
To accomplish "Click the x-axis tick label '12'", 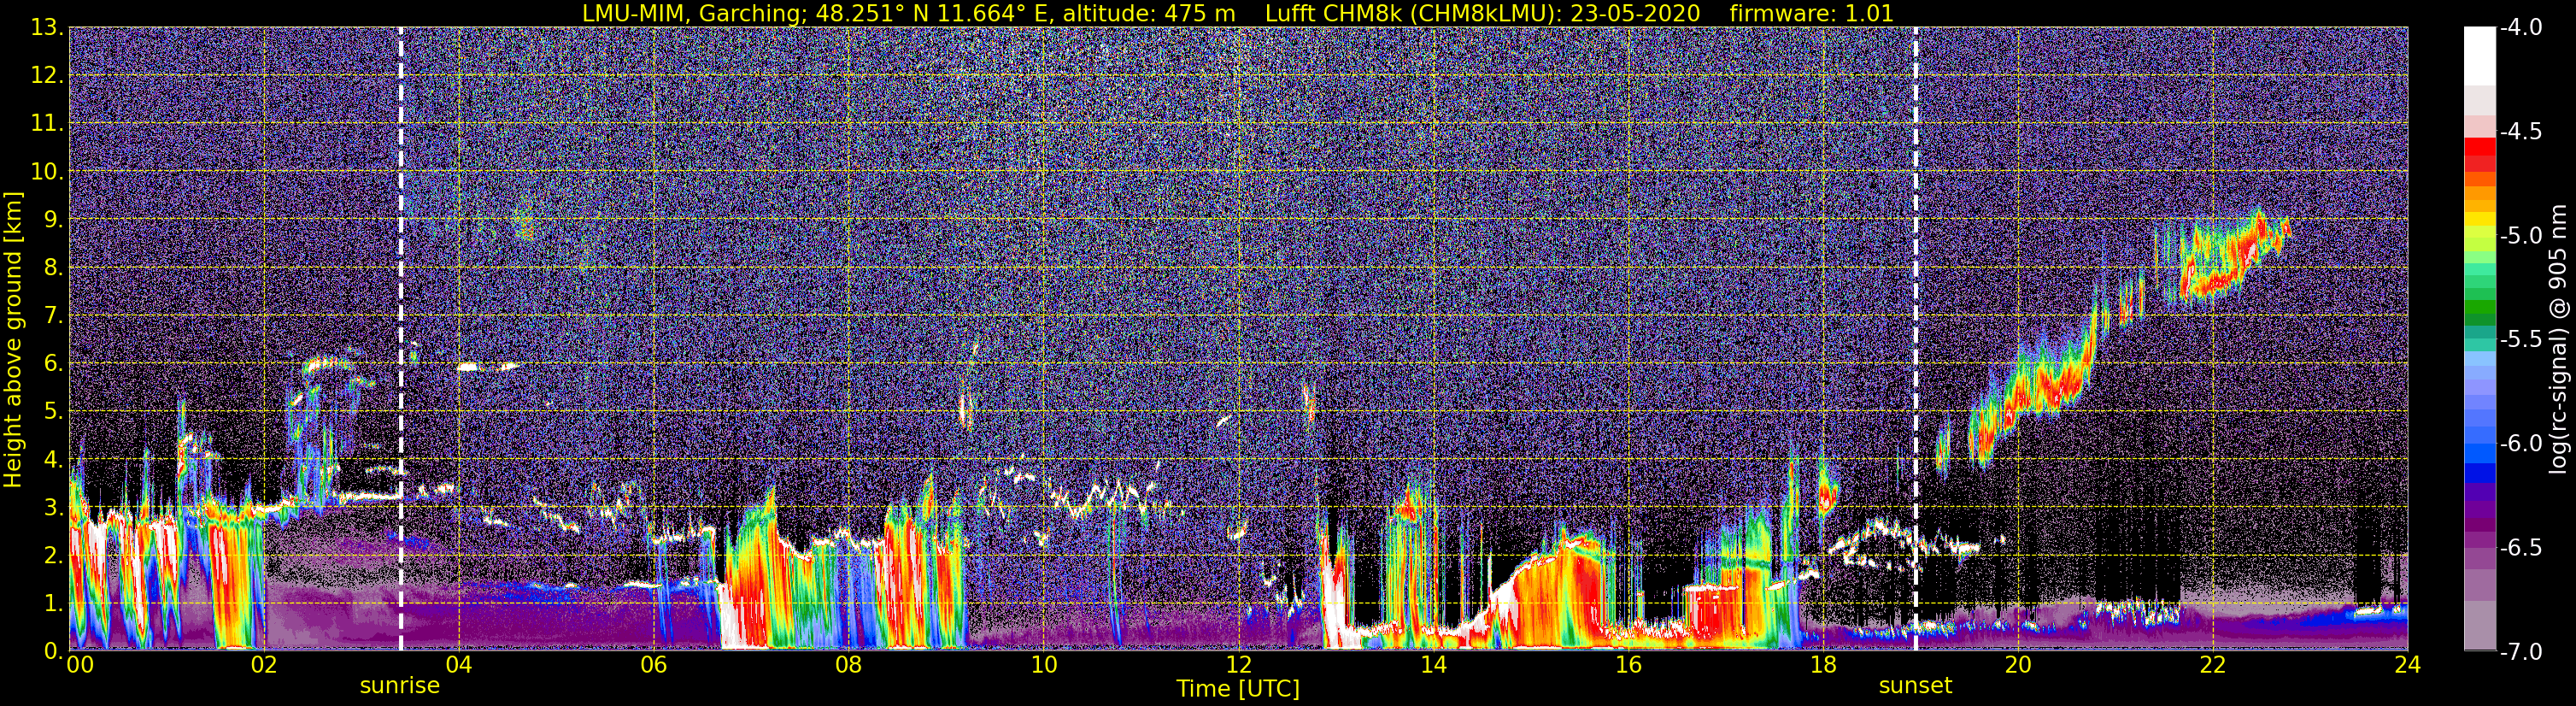I will click(1238, 665).
